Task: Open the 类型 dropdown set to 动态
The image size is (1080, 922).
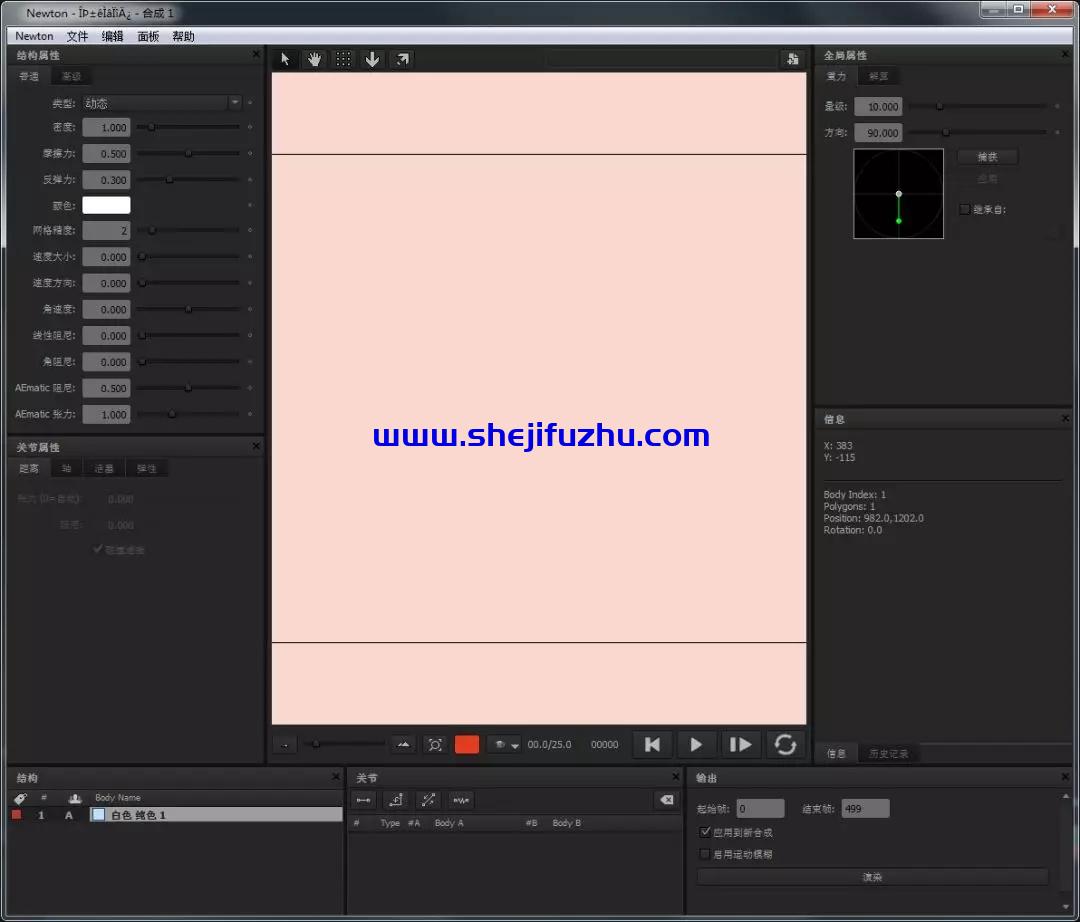Action: (162, 103)
